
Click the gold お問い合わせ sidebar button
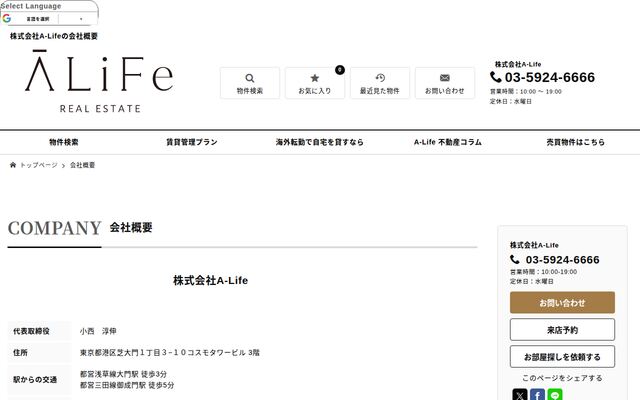pyautogui.click(x=562, y=303)
